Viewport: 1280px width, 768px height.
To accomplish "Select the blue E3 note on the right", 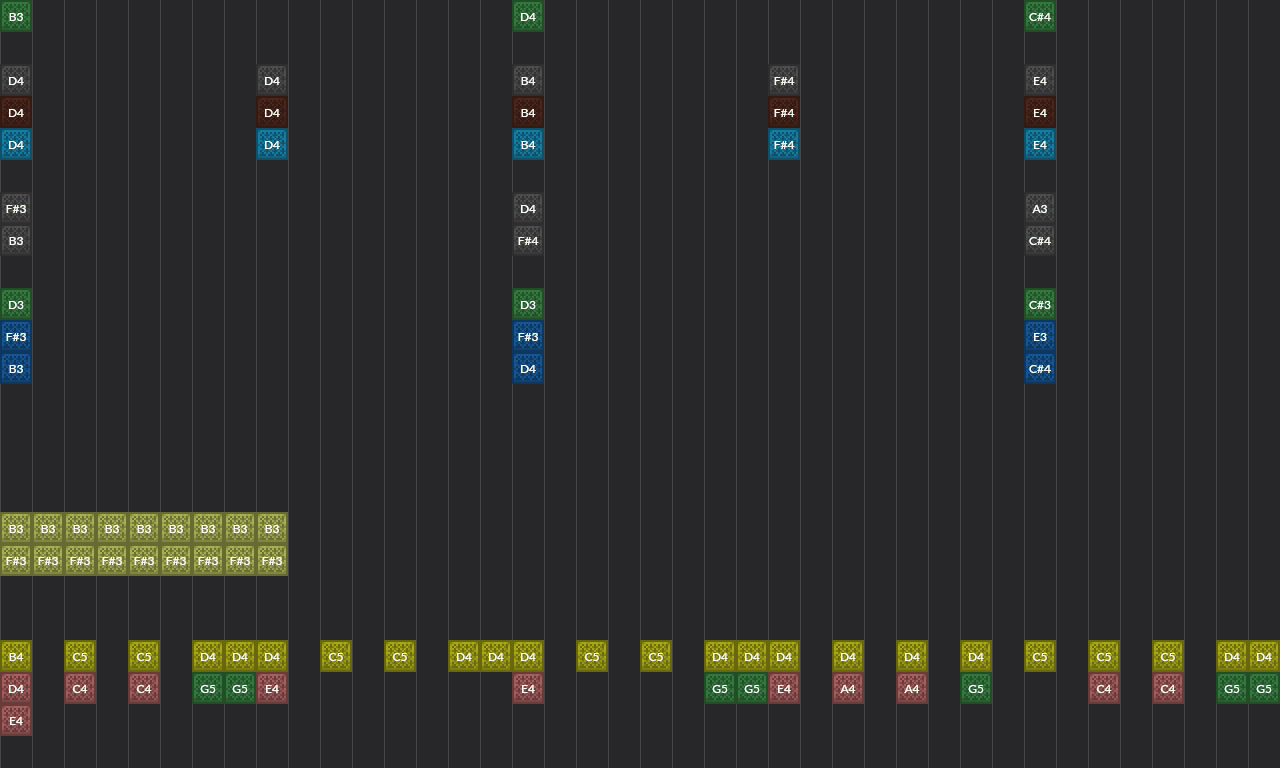I will click(x=1040, y=336).
